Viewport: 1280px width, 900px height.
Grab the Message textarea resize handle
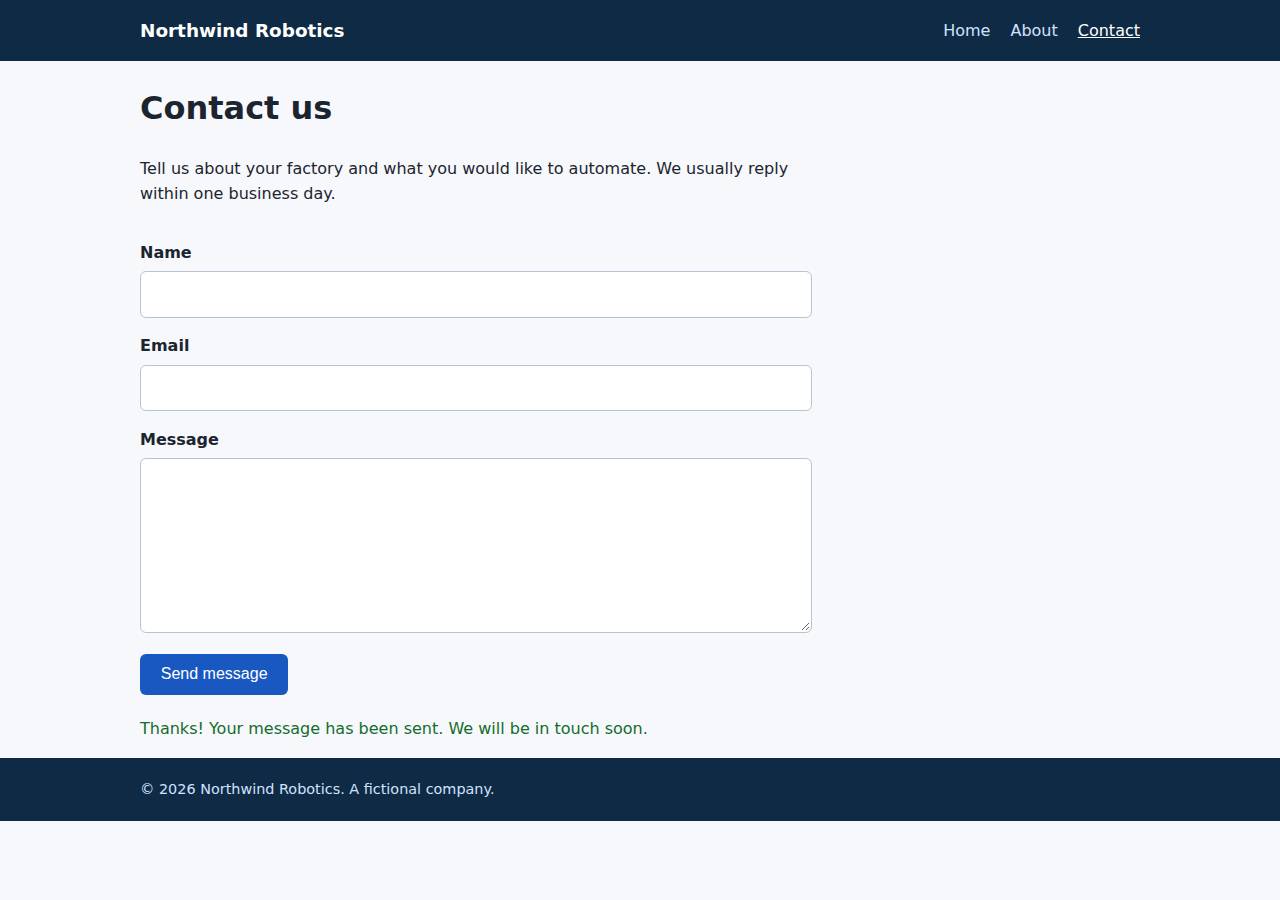[805, 626]
